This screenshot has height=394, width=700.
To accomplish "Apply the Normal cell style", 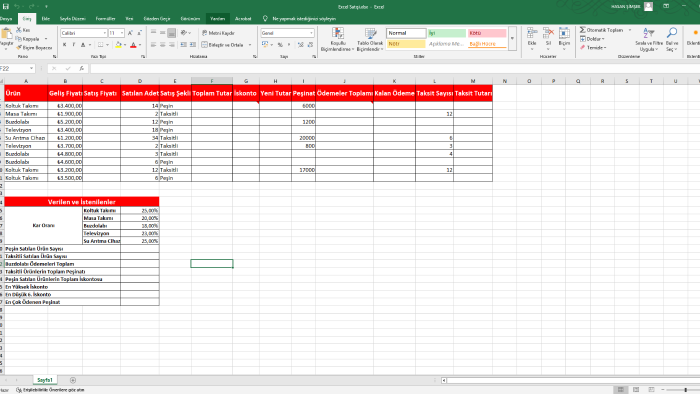I will [x=406, y=33].
